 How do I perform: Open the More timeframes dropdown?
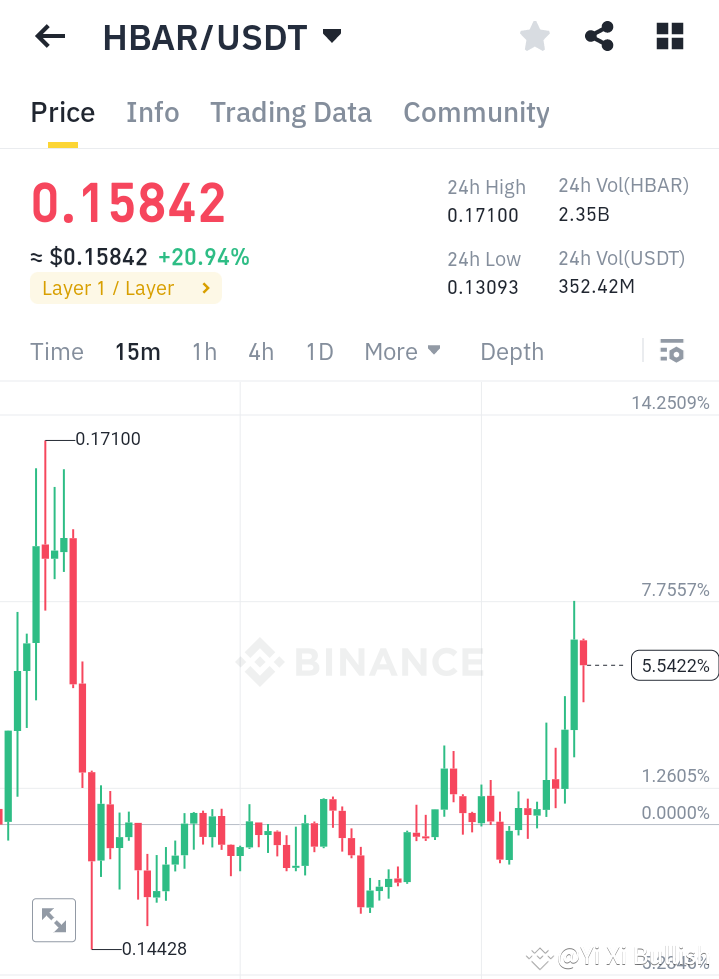click(402, 351)
